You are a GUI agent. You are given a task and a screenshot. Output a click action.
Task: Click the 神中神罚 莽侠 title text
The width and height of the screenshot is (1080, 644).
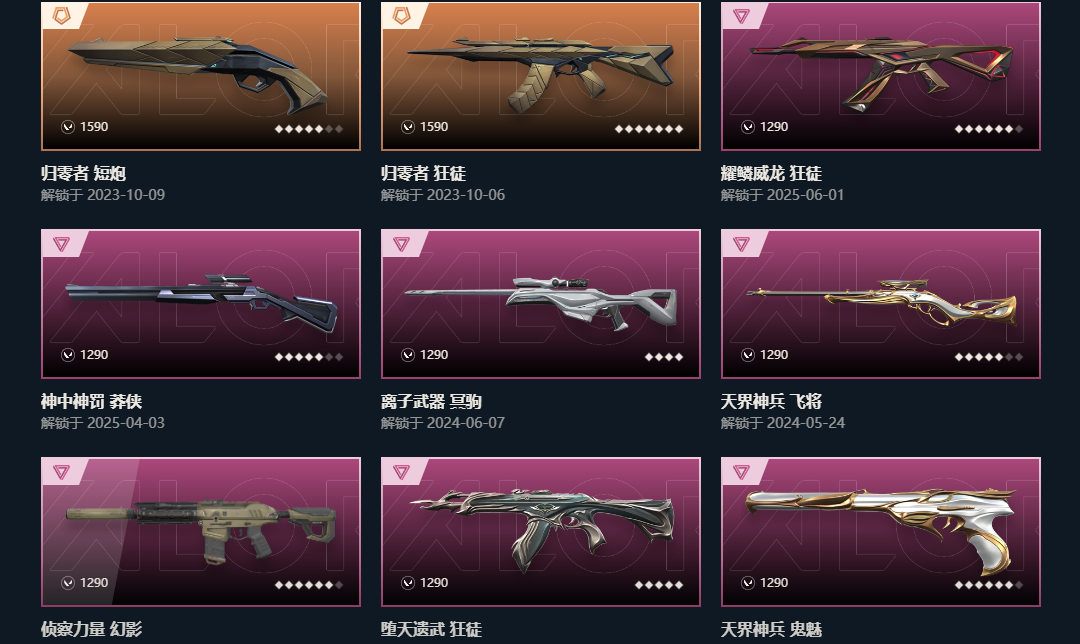(x=91, y=402)
